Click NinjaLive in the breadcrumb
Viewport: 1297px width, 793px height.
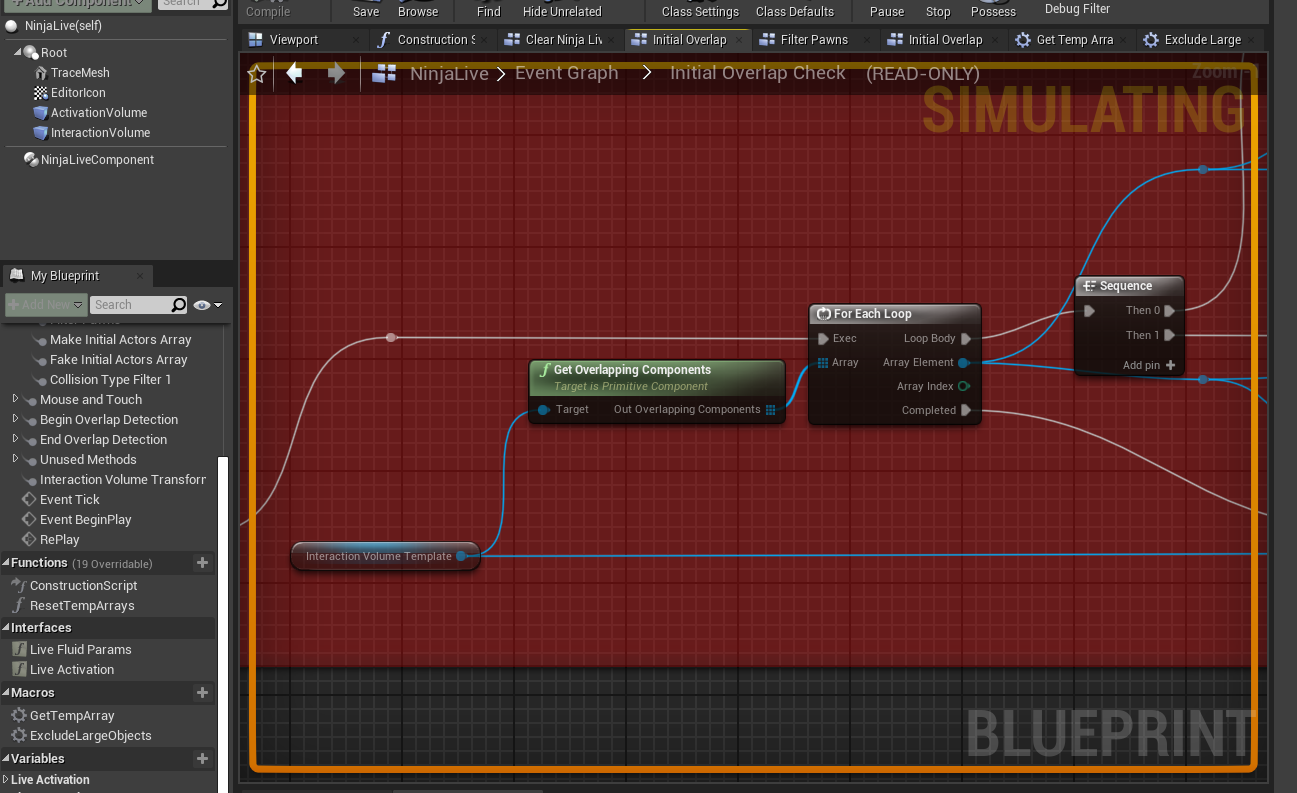448,73
